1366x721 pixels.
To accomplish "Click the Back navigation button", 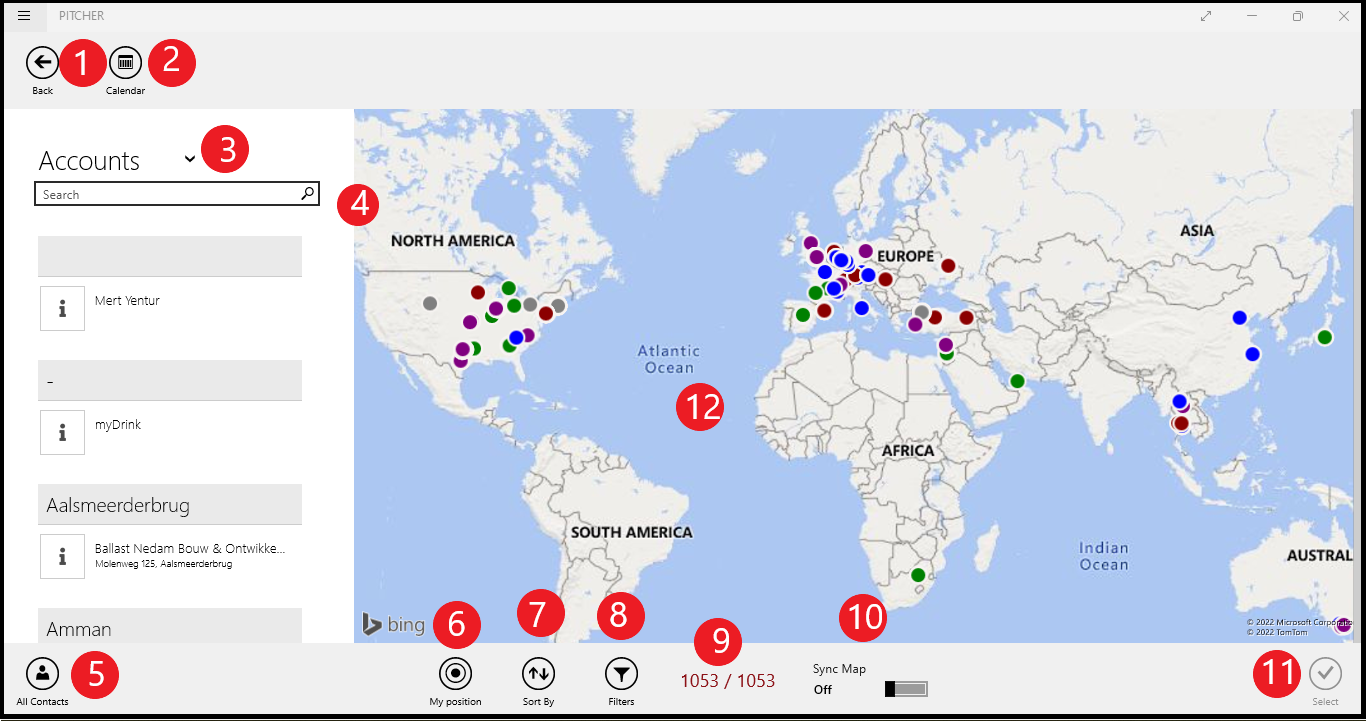I will (x=42, y=62).
